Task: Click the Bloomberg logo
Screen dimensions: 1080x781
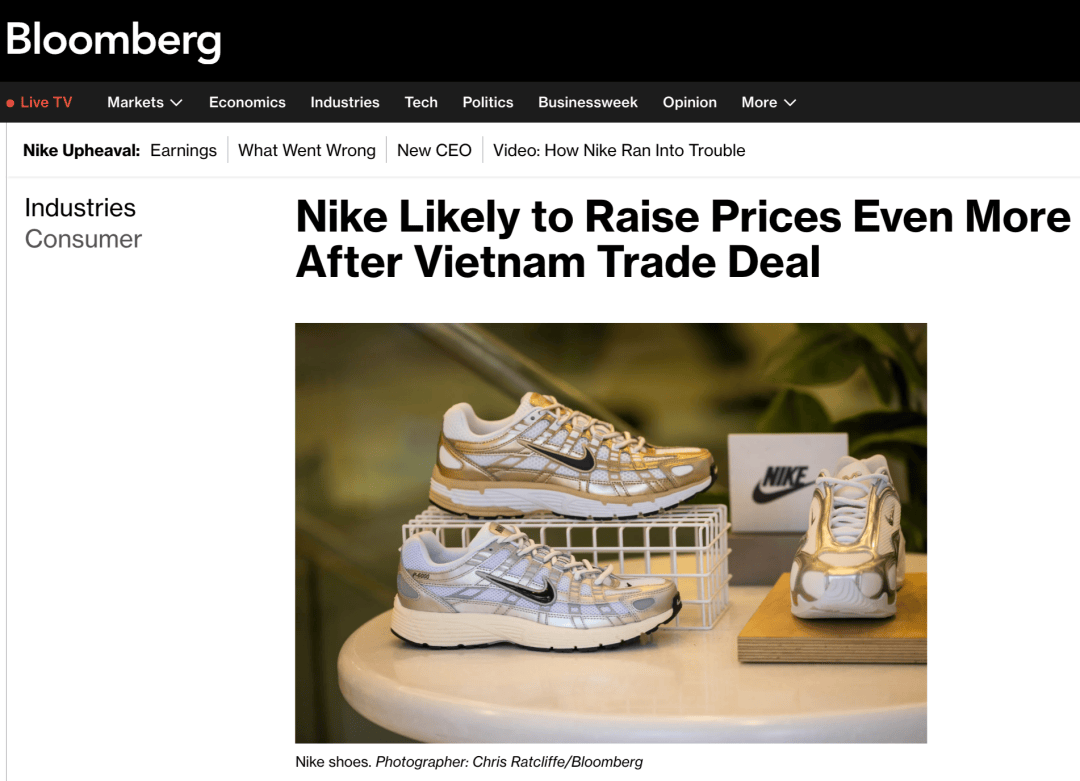Action: tap(114, 41)
